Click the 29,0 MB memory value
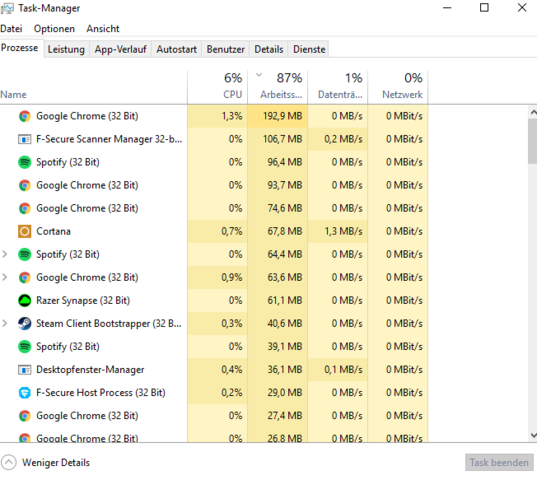 point(285,393)
